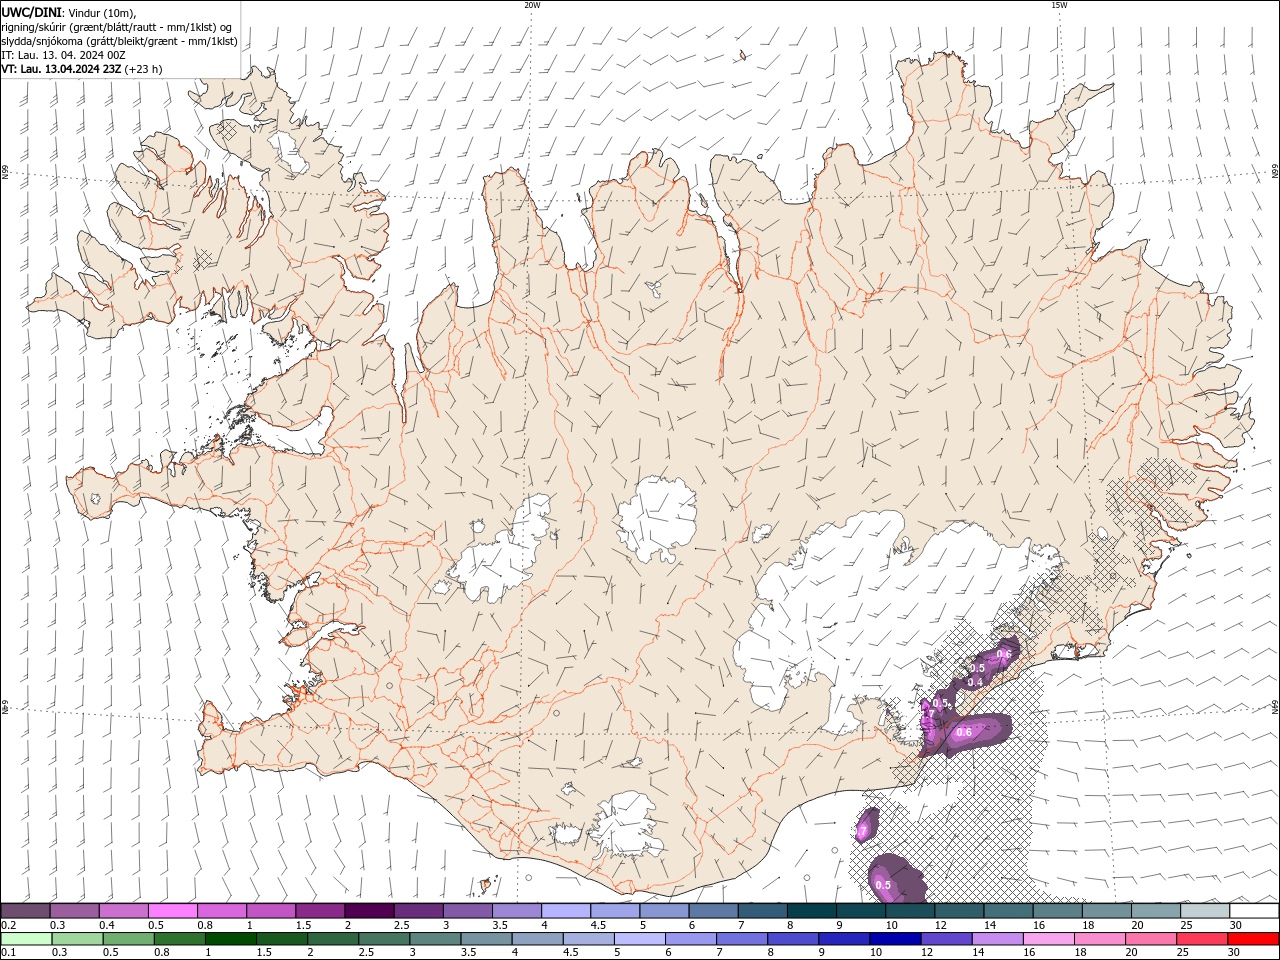
Task: Click the bright red bottom-row swatch above 30
Action: pos(1253,939)
